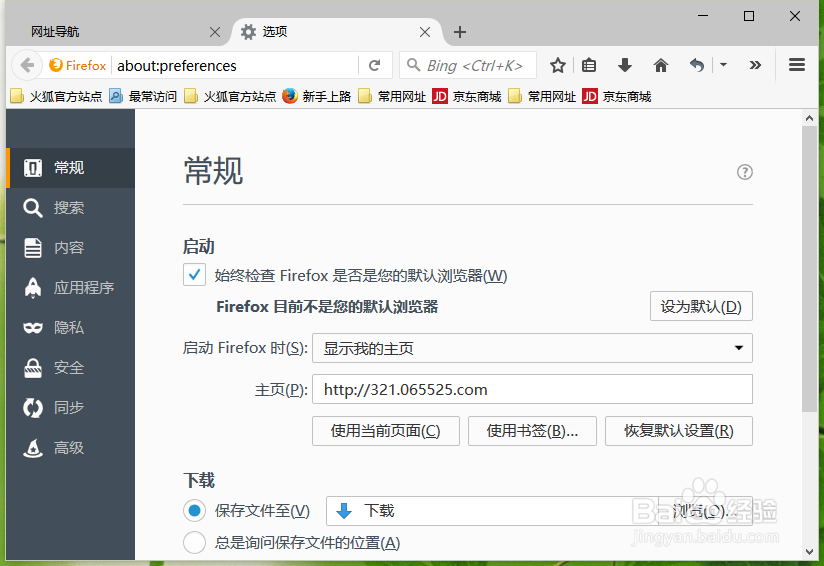The image size is (824, 566).
Task: Open 启动 Firefox 时 dropdown
Action: click(532, 348)
